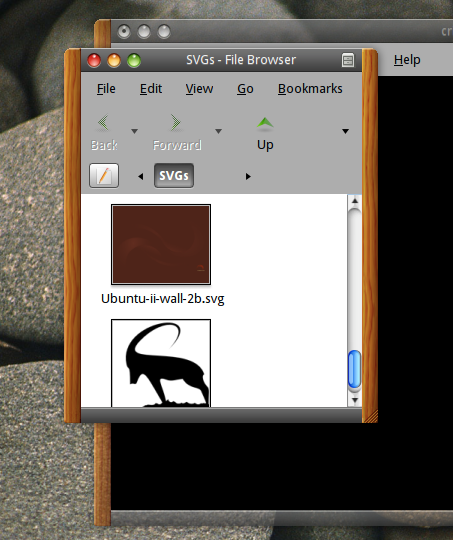Viewport: 453px width, 540px height.
Task: Click the title bar window menu icon
Action: 348,60
